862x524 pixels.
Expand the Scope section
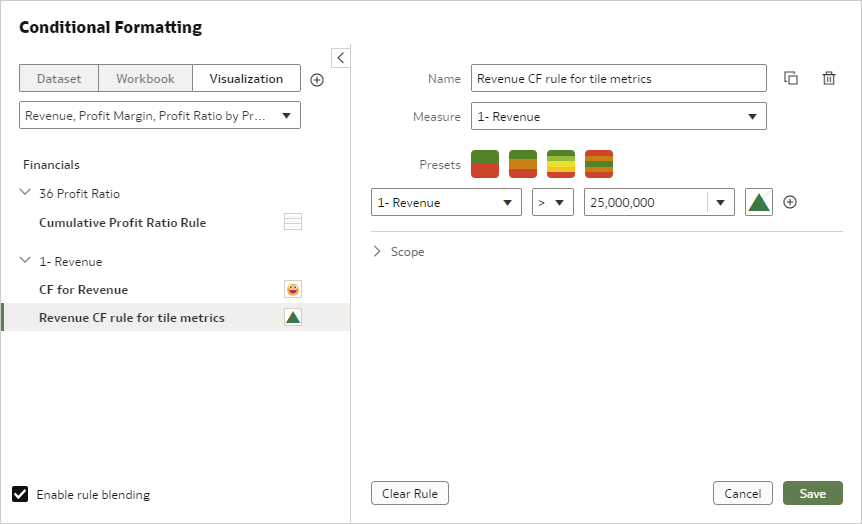point(377,252)
